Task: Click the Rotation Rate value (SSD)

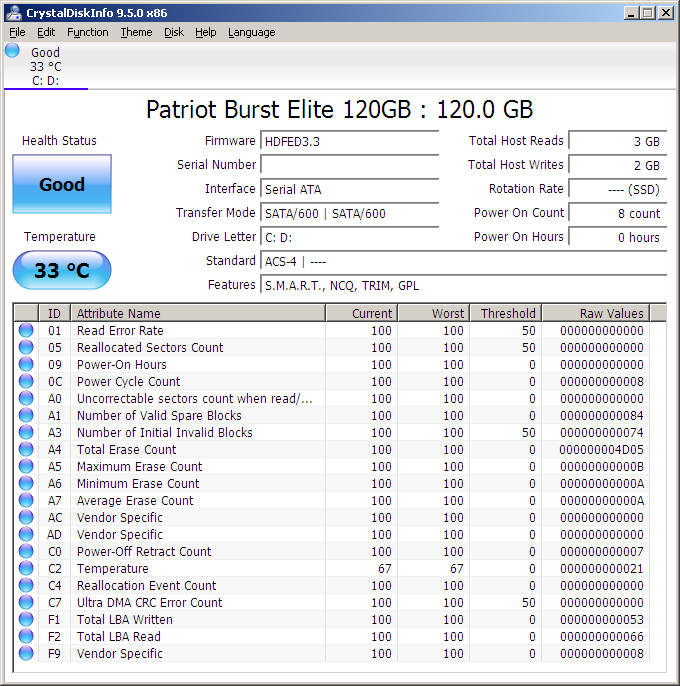Action: (x=617, y=189)
